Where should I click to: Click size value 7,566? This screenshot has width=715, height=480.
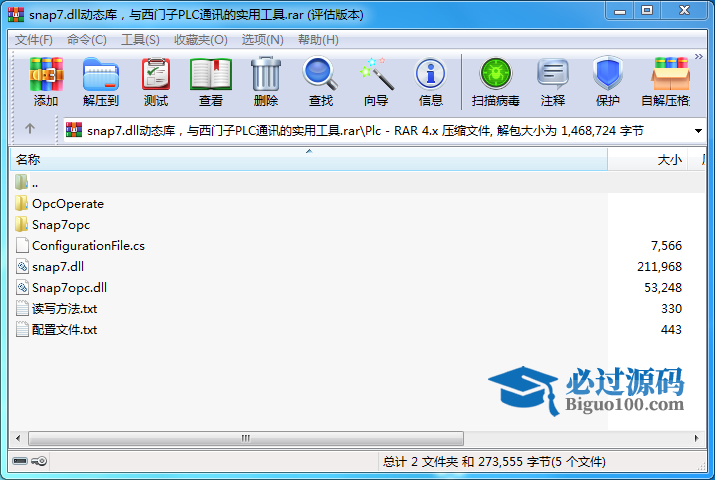tap(666, 246)
